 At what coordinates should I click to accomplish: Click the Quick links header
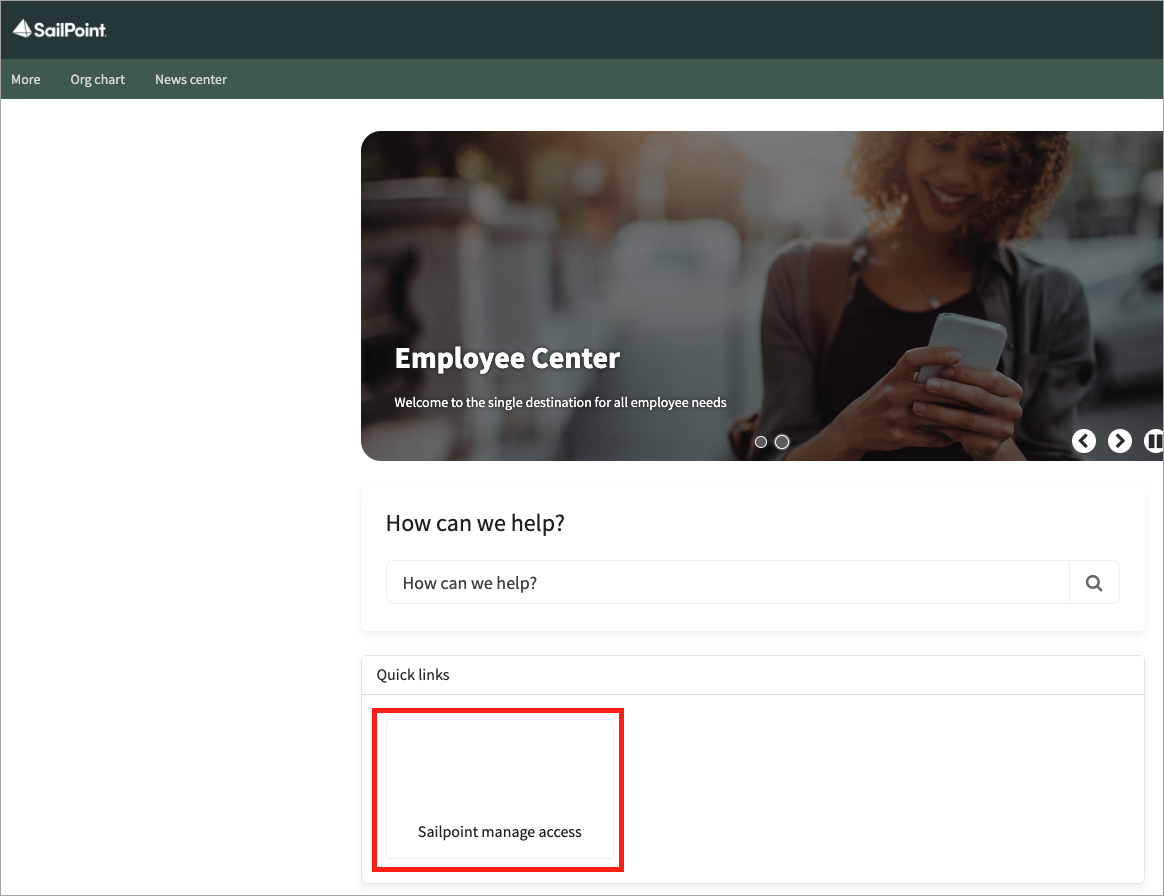[413, 675]
